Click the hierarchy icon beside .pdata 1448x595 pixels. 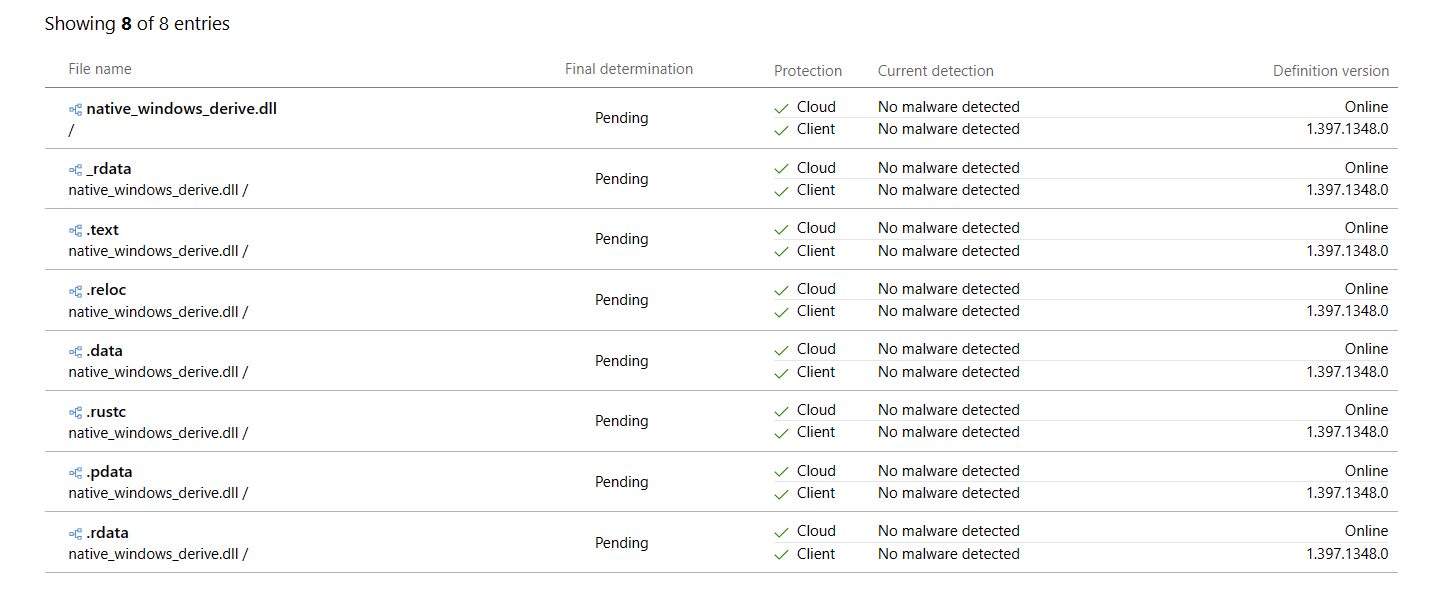pos(75,471)
